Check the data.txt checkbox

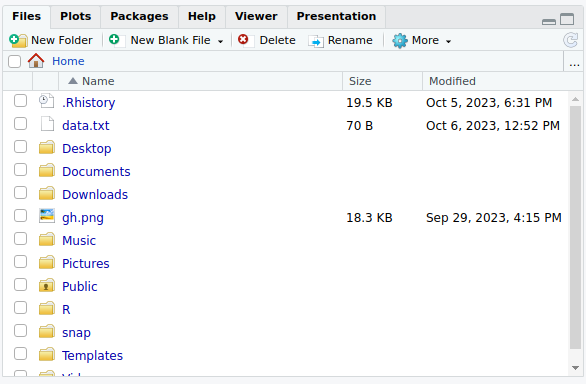click(20, 124)
